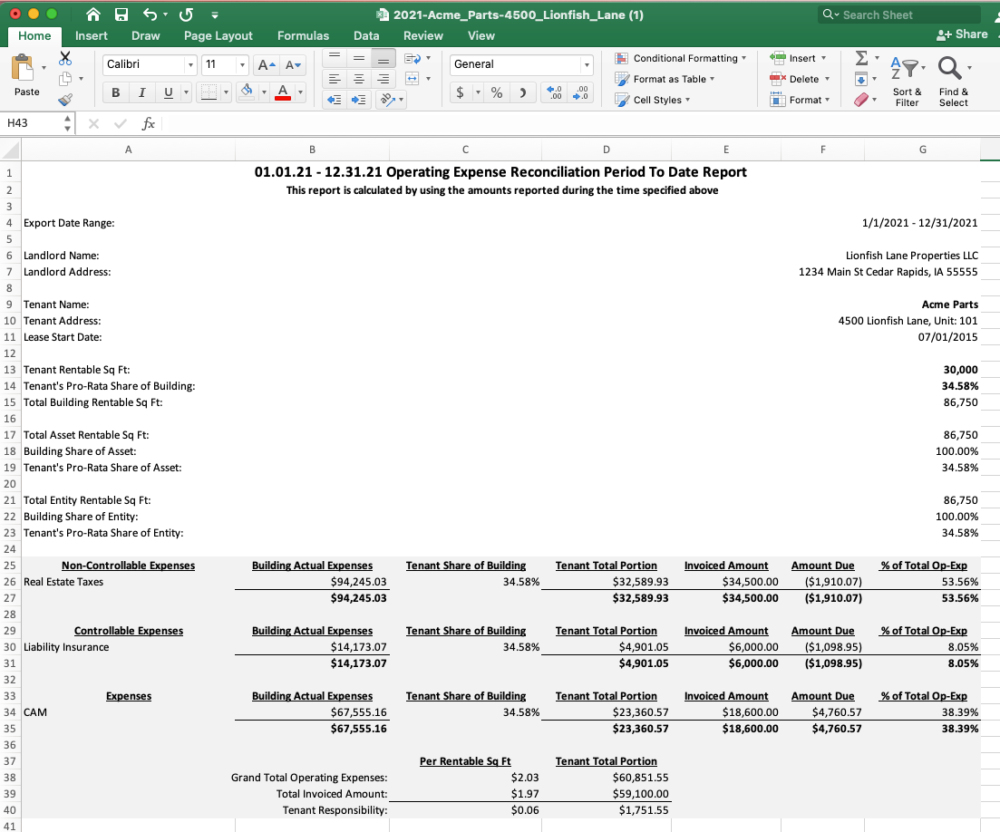Click the Clear eraser icon

pyautogui.click(x=862, y=99)
